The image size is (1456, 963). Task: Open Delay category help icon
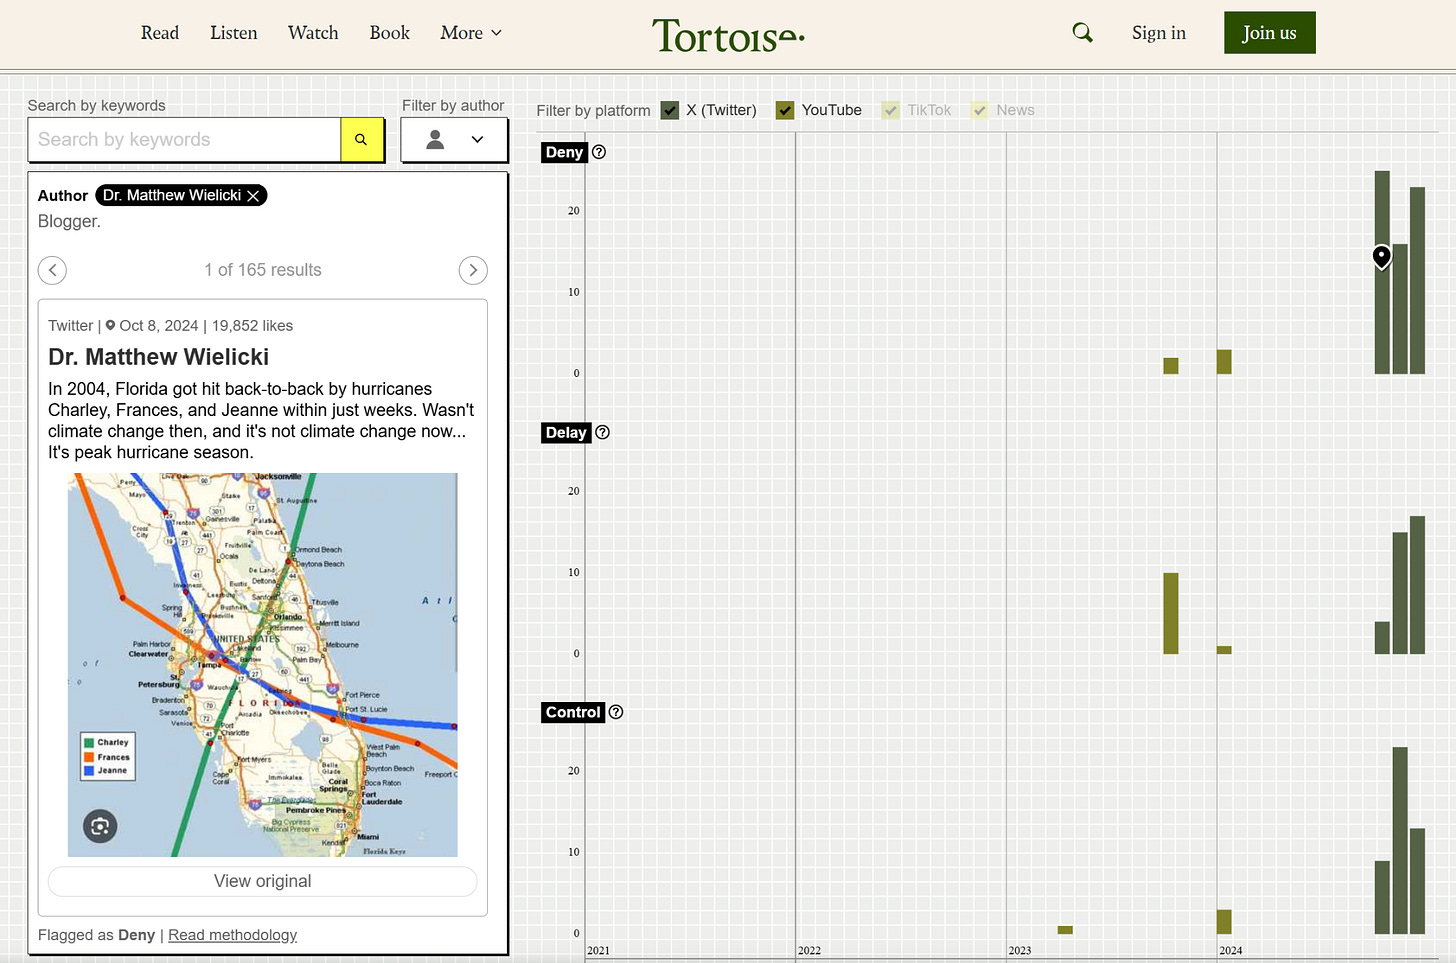tap(602, 432)
